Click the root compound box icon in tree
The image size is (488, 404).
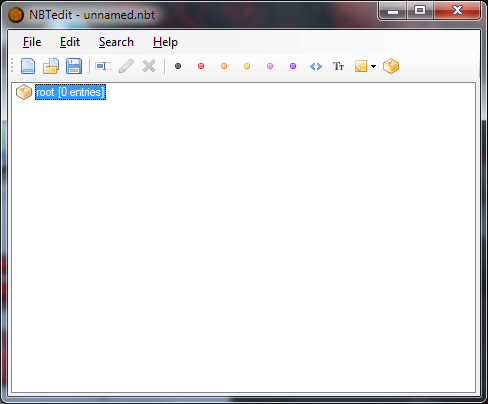pos(24,92)
